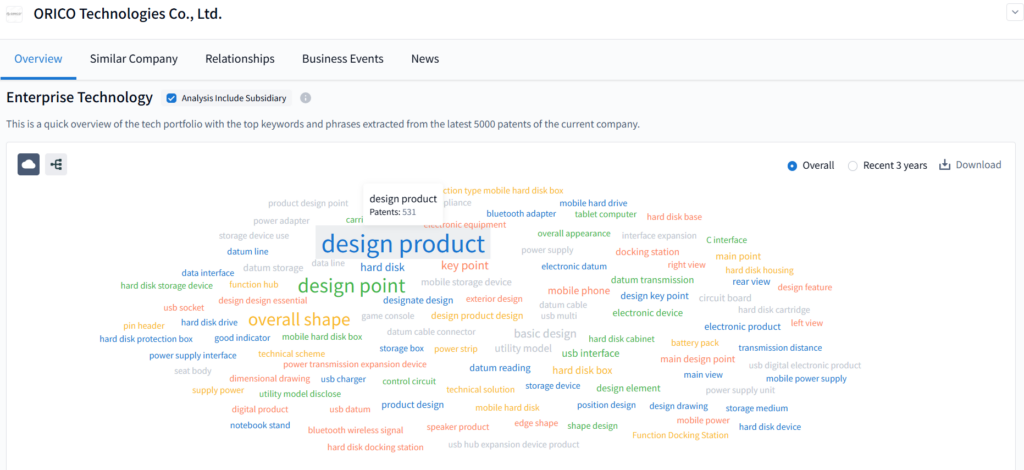
Task: Click the ORICO company logo
Action: click(x=15, y=15)
